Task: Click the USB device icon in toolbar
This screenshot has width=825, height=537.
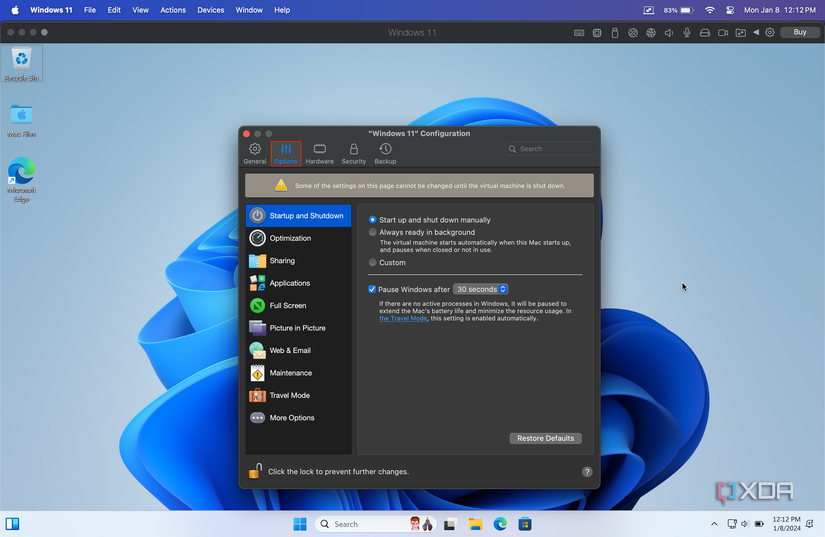Action: 615,33
